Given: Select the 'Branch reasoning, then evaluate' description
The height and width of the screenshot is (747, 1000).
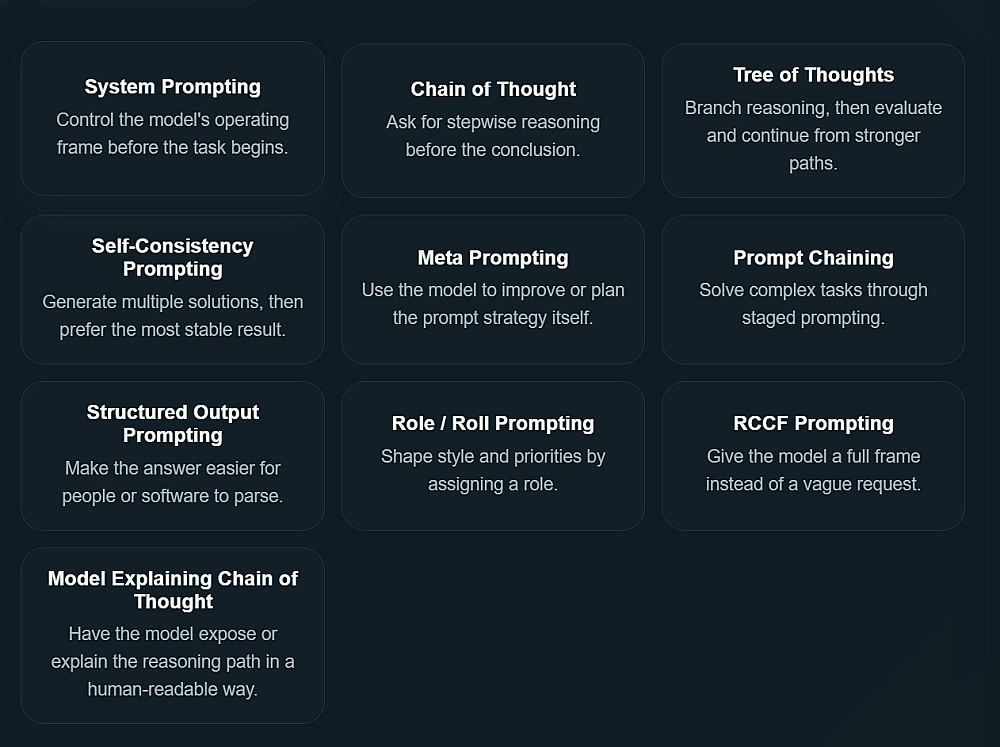Looking at the screenshot, I should pyautogui.click(x=813, y=135).
